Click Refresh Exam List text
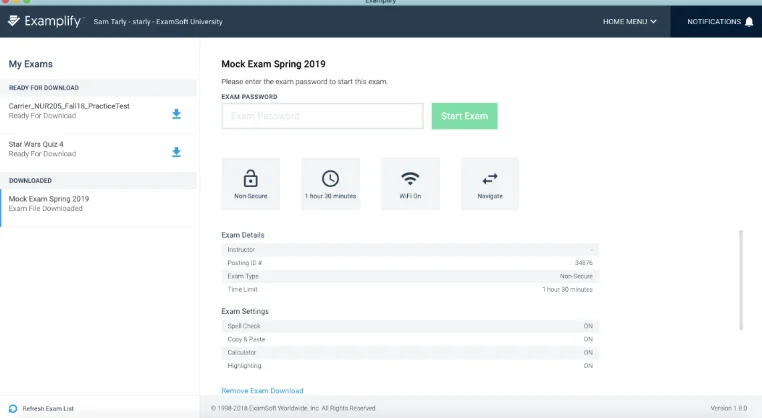The width and height of the screenshot is (762, 418). click(x=48, y=408)
